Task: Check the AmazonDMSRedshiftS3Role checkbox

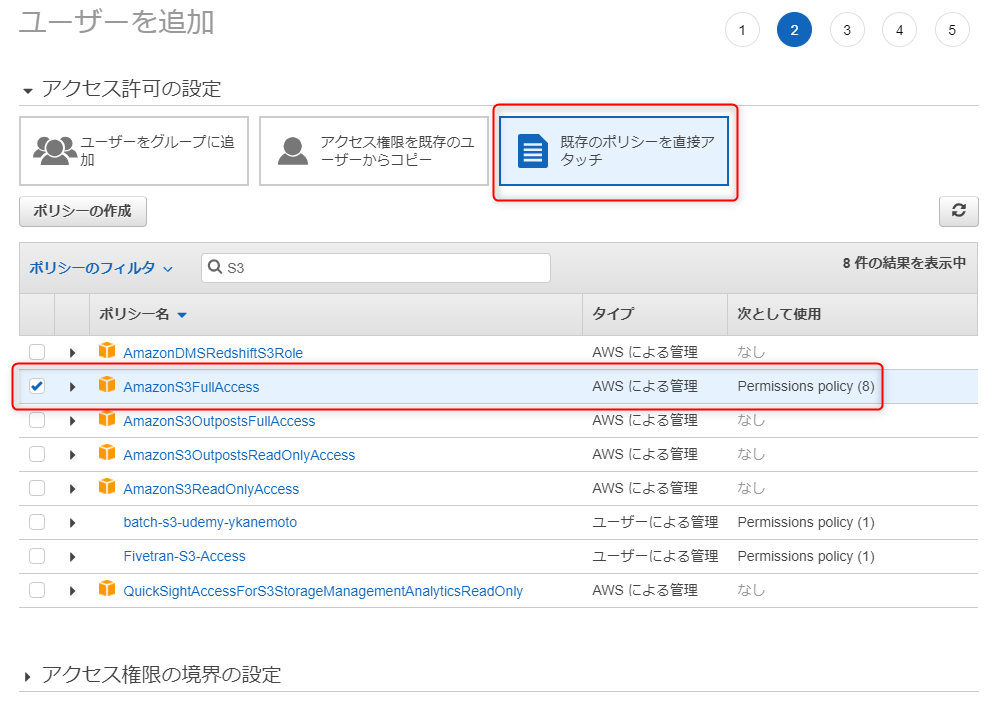Action: (x=37, y=352)
